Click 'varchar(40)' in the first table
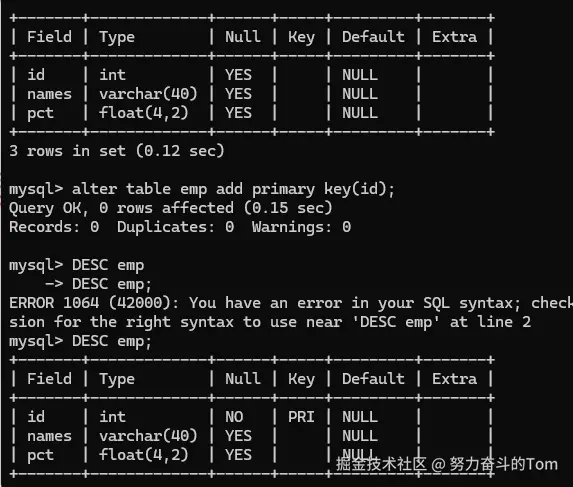 coord(148,94)
